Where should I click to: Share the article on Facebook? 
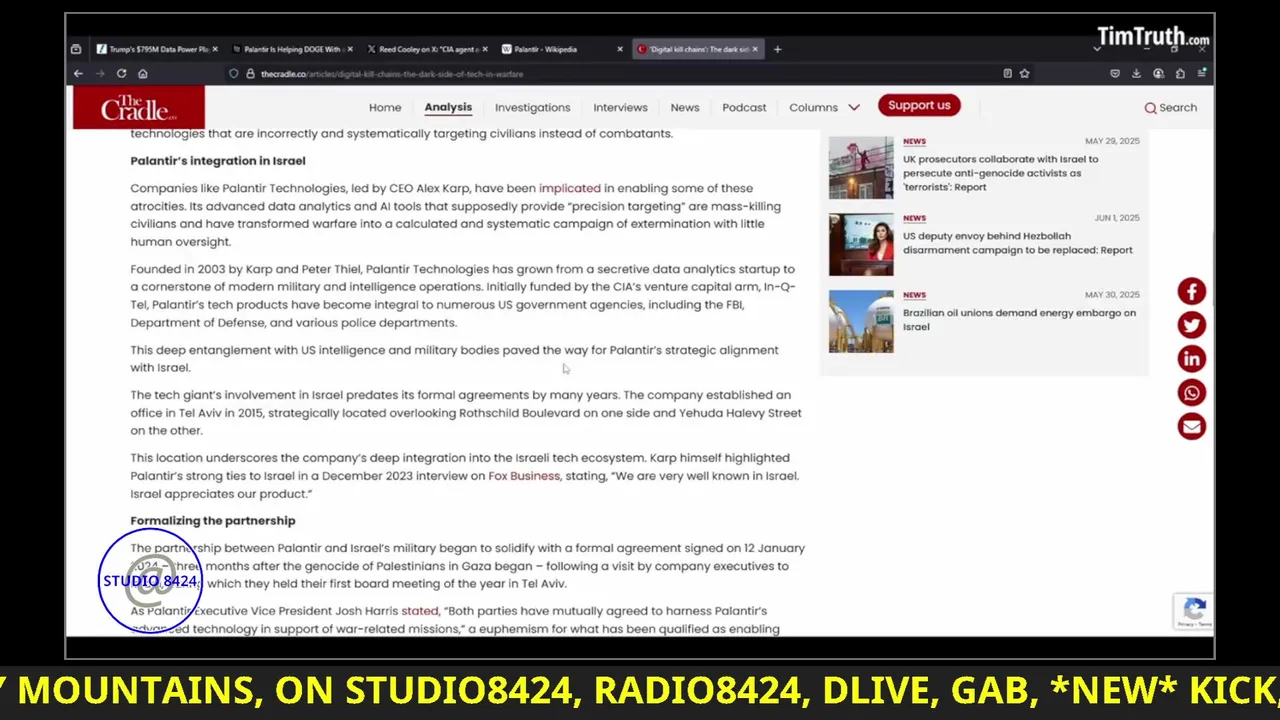click(1191, 291)
